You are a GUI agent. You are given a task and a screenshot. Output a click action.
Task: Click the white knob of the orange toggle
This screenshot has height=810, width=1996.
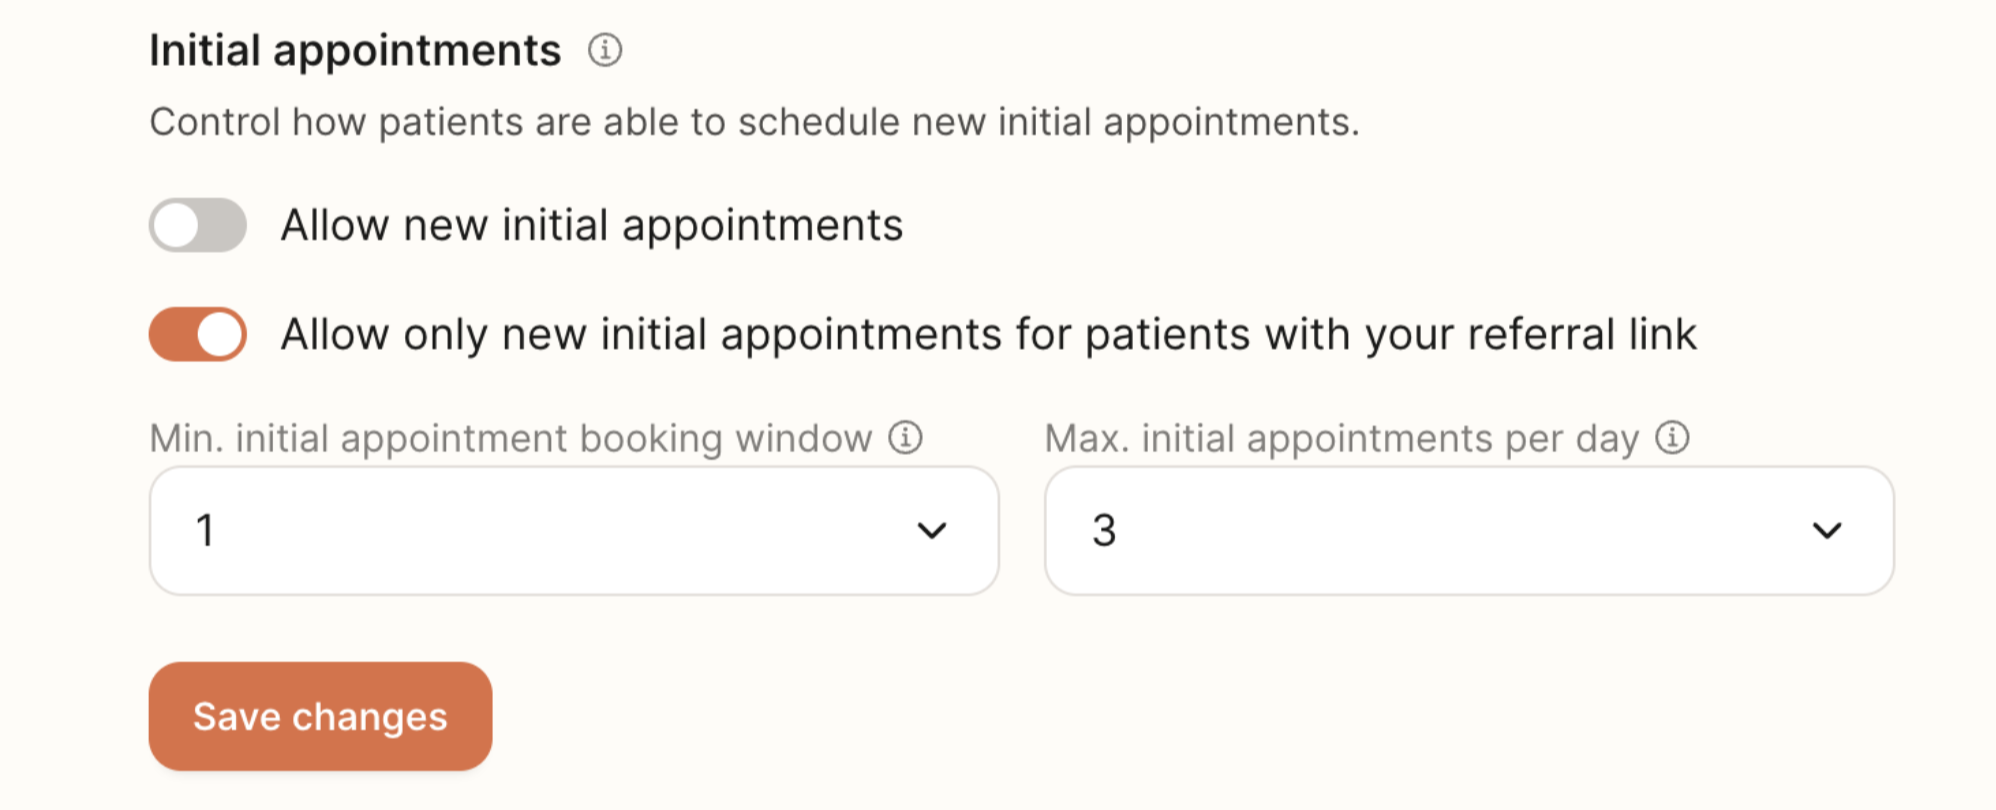220,334
